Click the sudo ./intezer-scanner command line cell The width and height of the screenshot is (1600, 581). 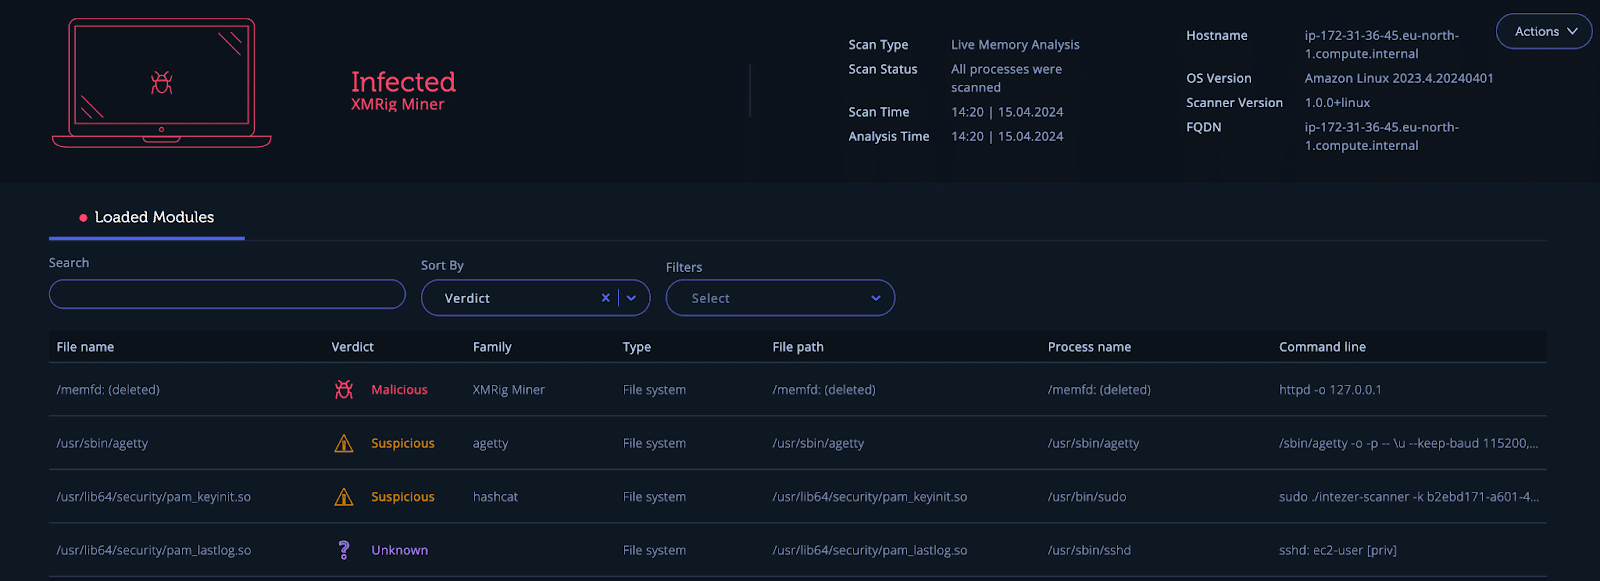1409,497
